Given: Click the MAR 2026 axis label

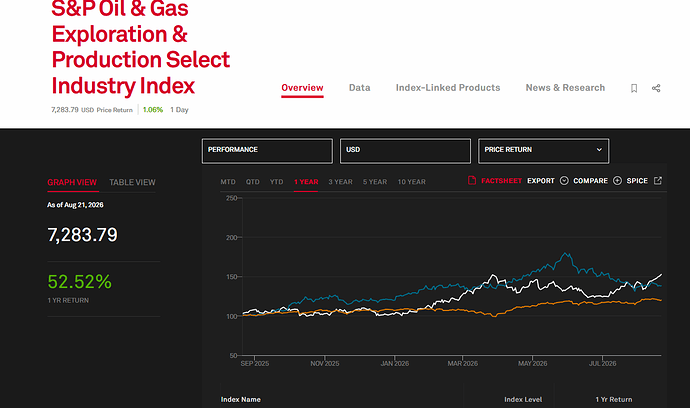Looking at the screenshot, I should (x=462, y=364).
